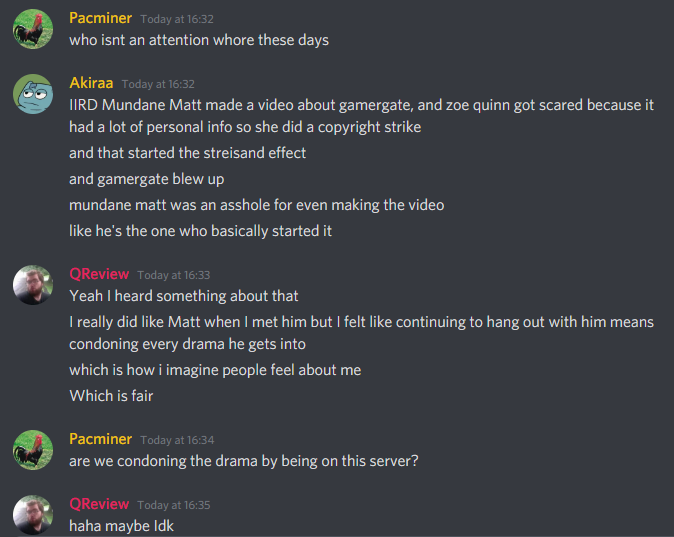This screenshot has width=674, height=537.
Task: Click message 'and that started the streisand effect'
Action: coord(187,153)
